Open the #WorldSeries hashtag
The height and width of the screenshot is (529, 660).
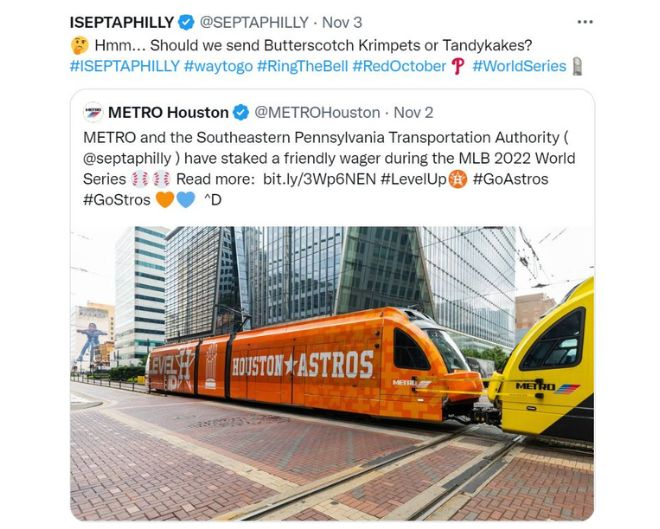tap(519, 66)
